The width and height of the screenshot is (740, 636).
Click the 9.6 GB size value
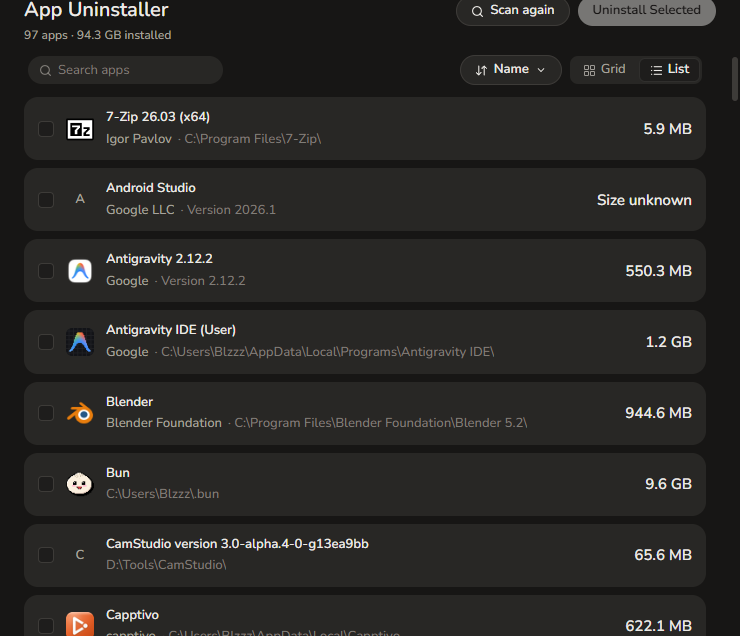click(668, 484)
